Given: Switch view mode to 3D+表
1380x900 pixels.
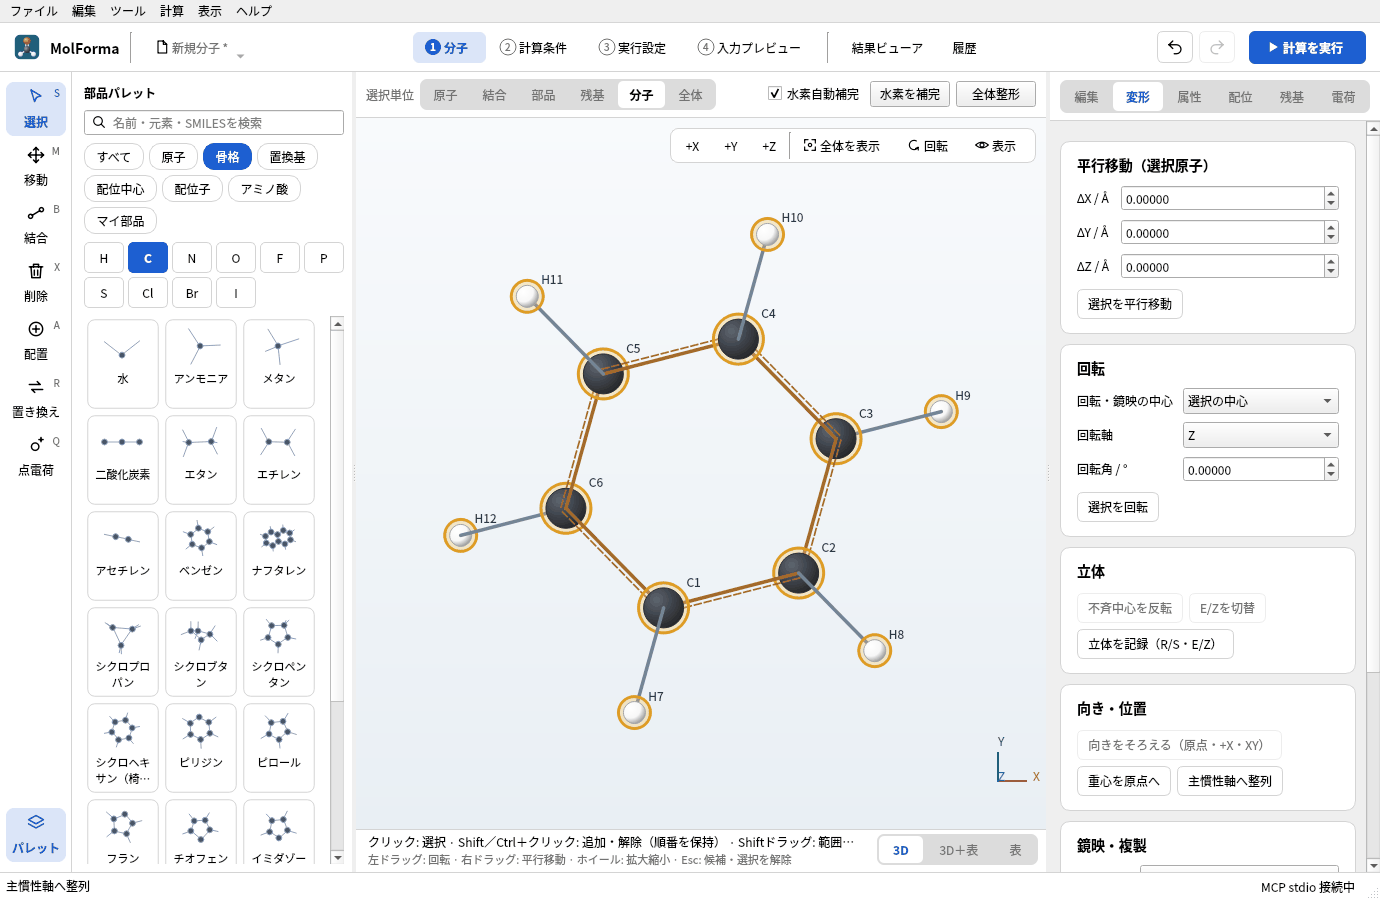Looking at the screenshot, I should pos(958,850).
